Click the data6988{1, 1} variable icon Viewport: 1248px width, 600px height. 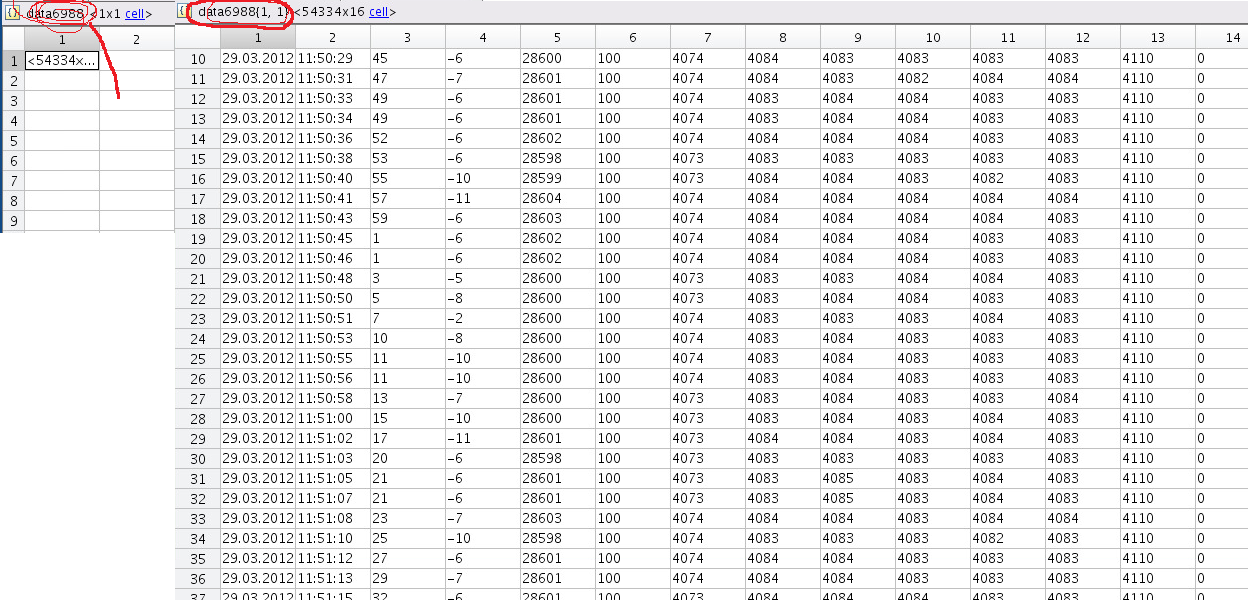[185, 12]
